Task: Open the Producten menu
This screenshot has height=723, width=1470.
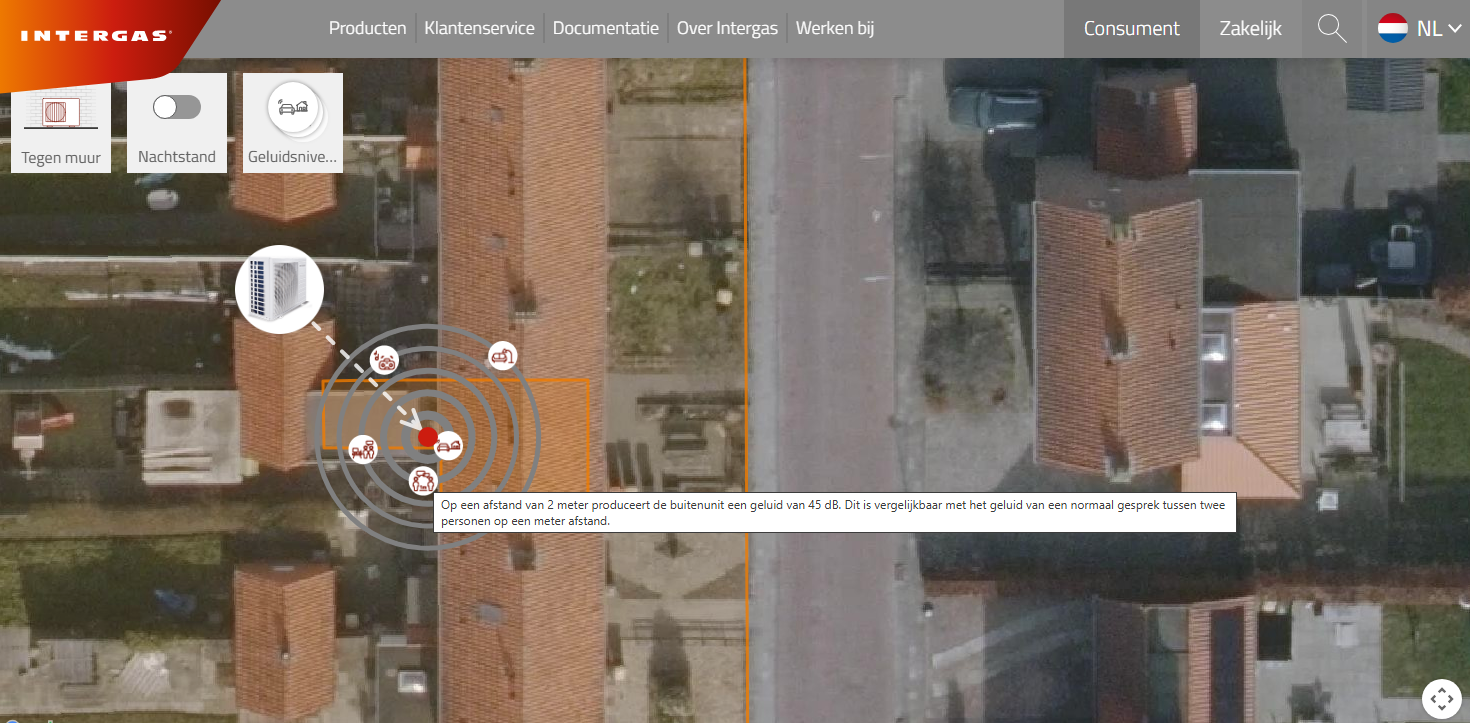Action: pyautogui.click(x=367, y=28)
